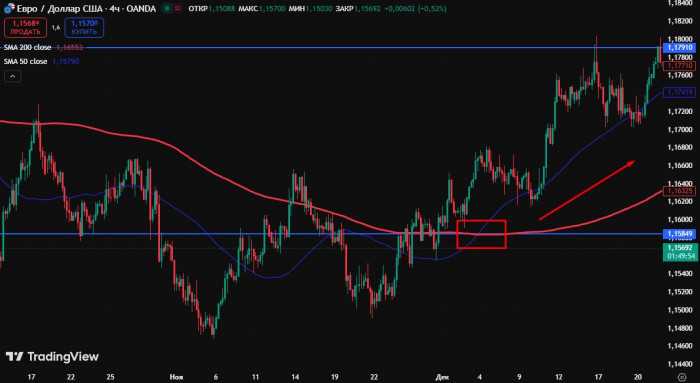
Task: Click the 1,15000 price scale tick
Action: (680, 310)
